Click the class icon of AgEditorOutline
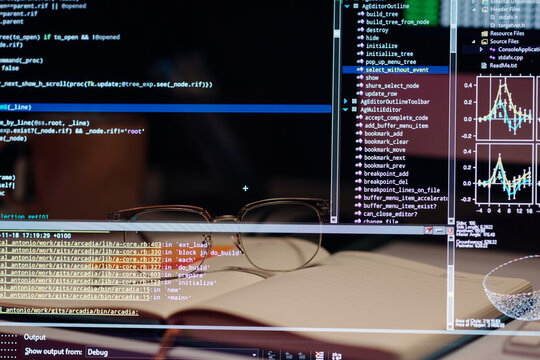Screen dimensions: 540x360 (x=356, y=6)
